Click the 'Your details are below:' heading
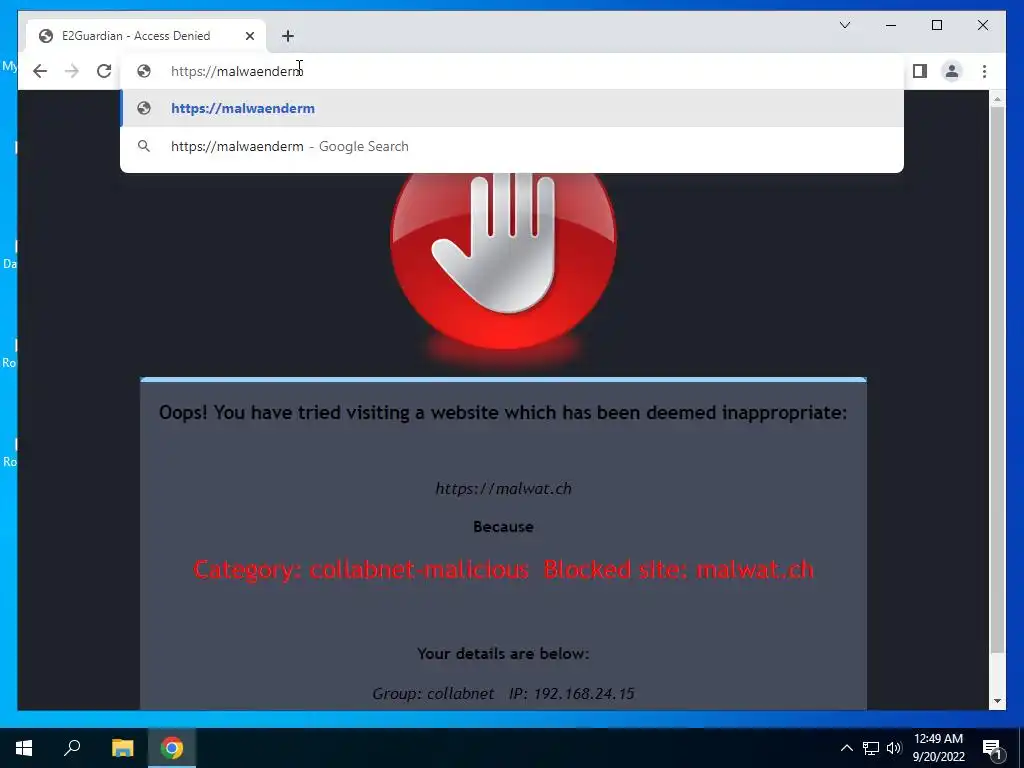The height and width of the screenshot is (768, 1024). click(503, 654)
